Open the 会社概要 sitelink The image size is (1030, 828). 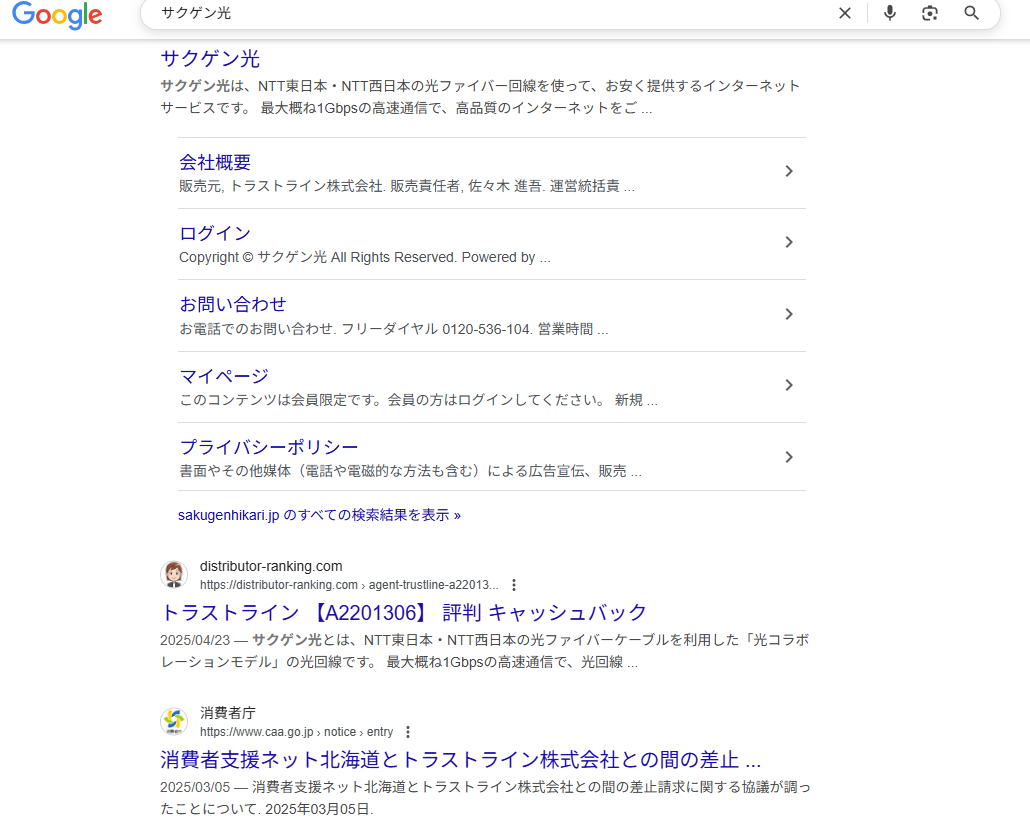pos(215,162)
